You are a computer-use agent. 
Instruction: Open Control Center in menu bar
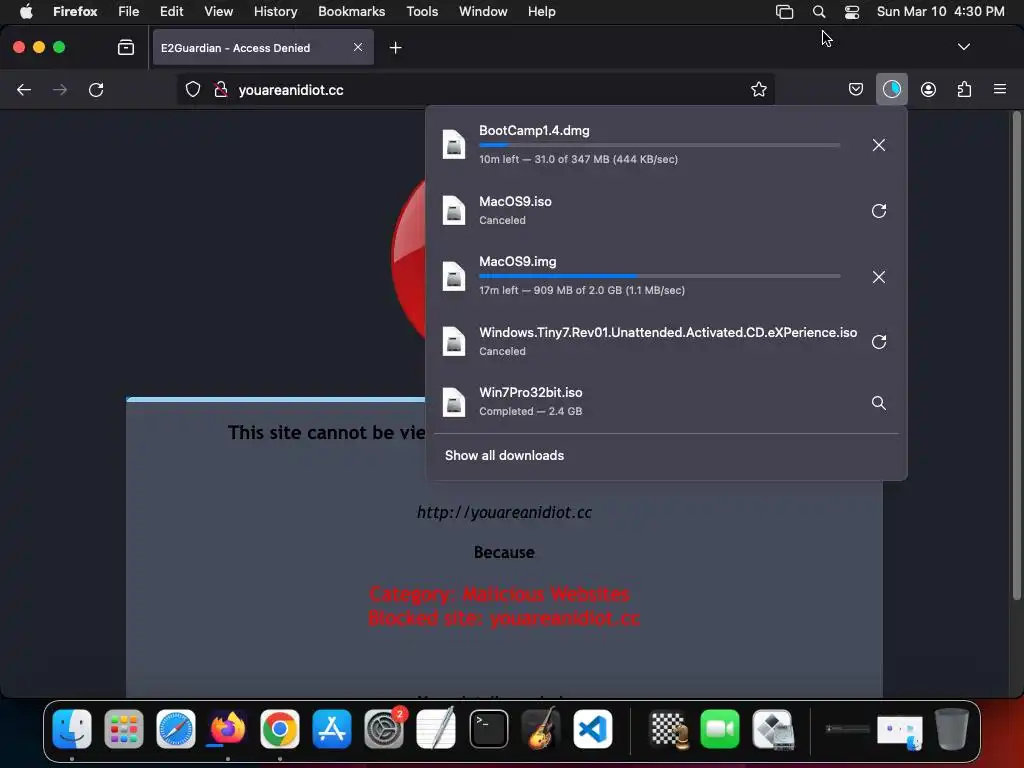coord(852,12)
